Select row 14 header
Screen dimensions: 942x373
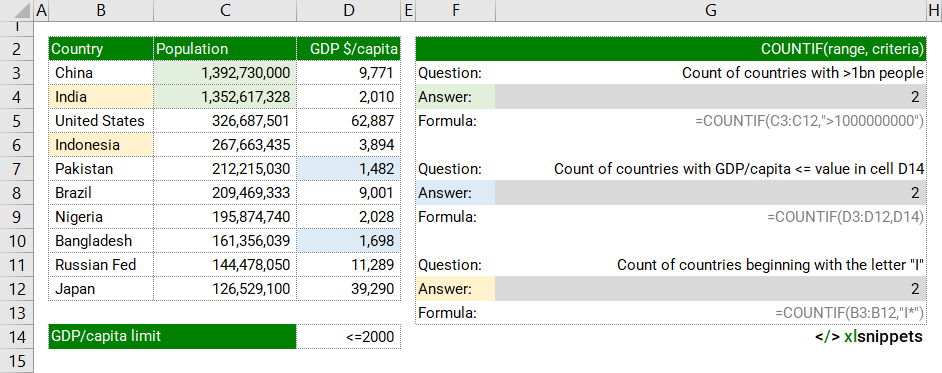17,336
